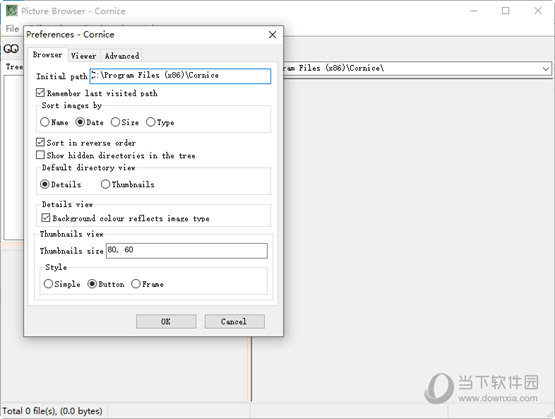Choose Thumbnails as default directory view
The width and height of the screenshot is (555, 419).
(128, 184)
